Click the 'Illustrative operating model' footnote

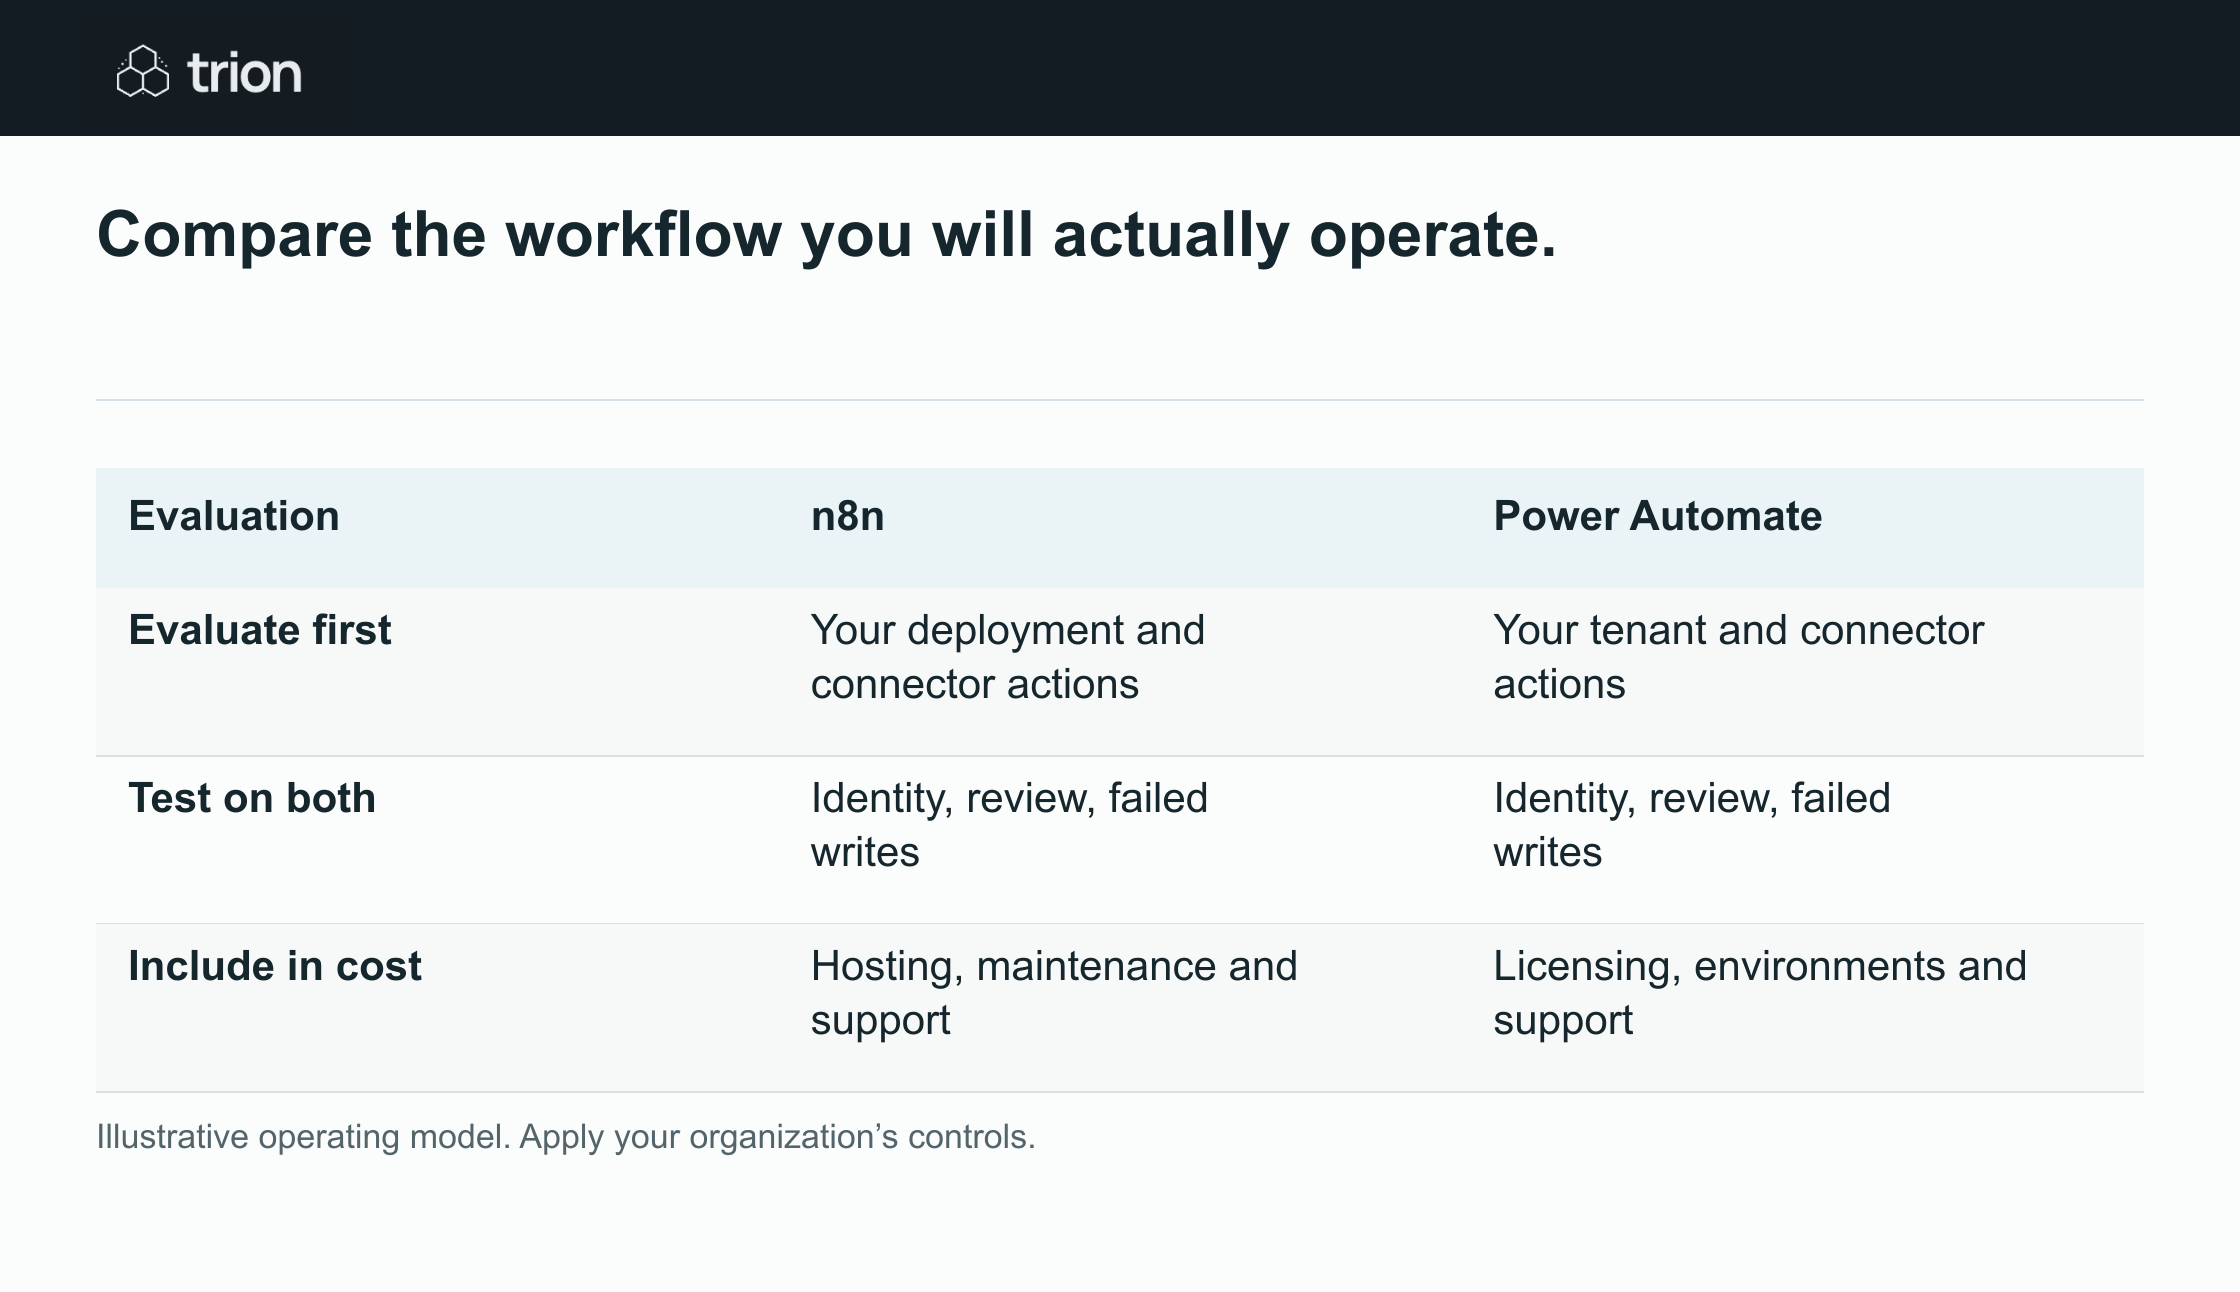(x=566, y=1137)
